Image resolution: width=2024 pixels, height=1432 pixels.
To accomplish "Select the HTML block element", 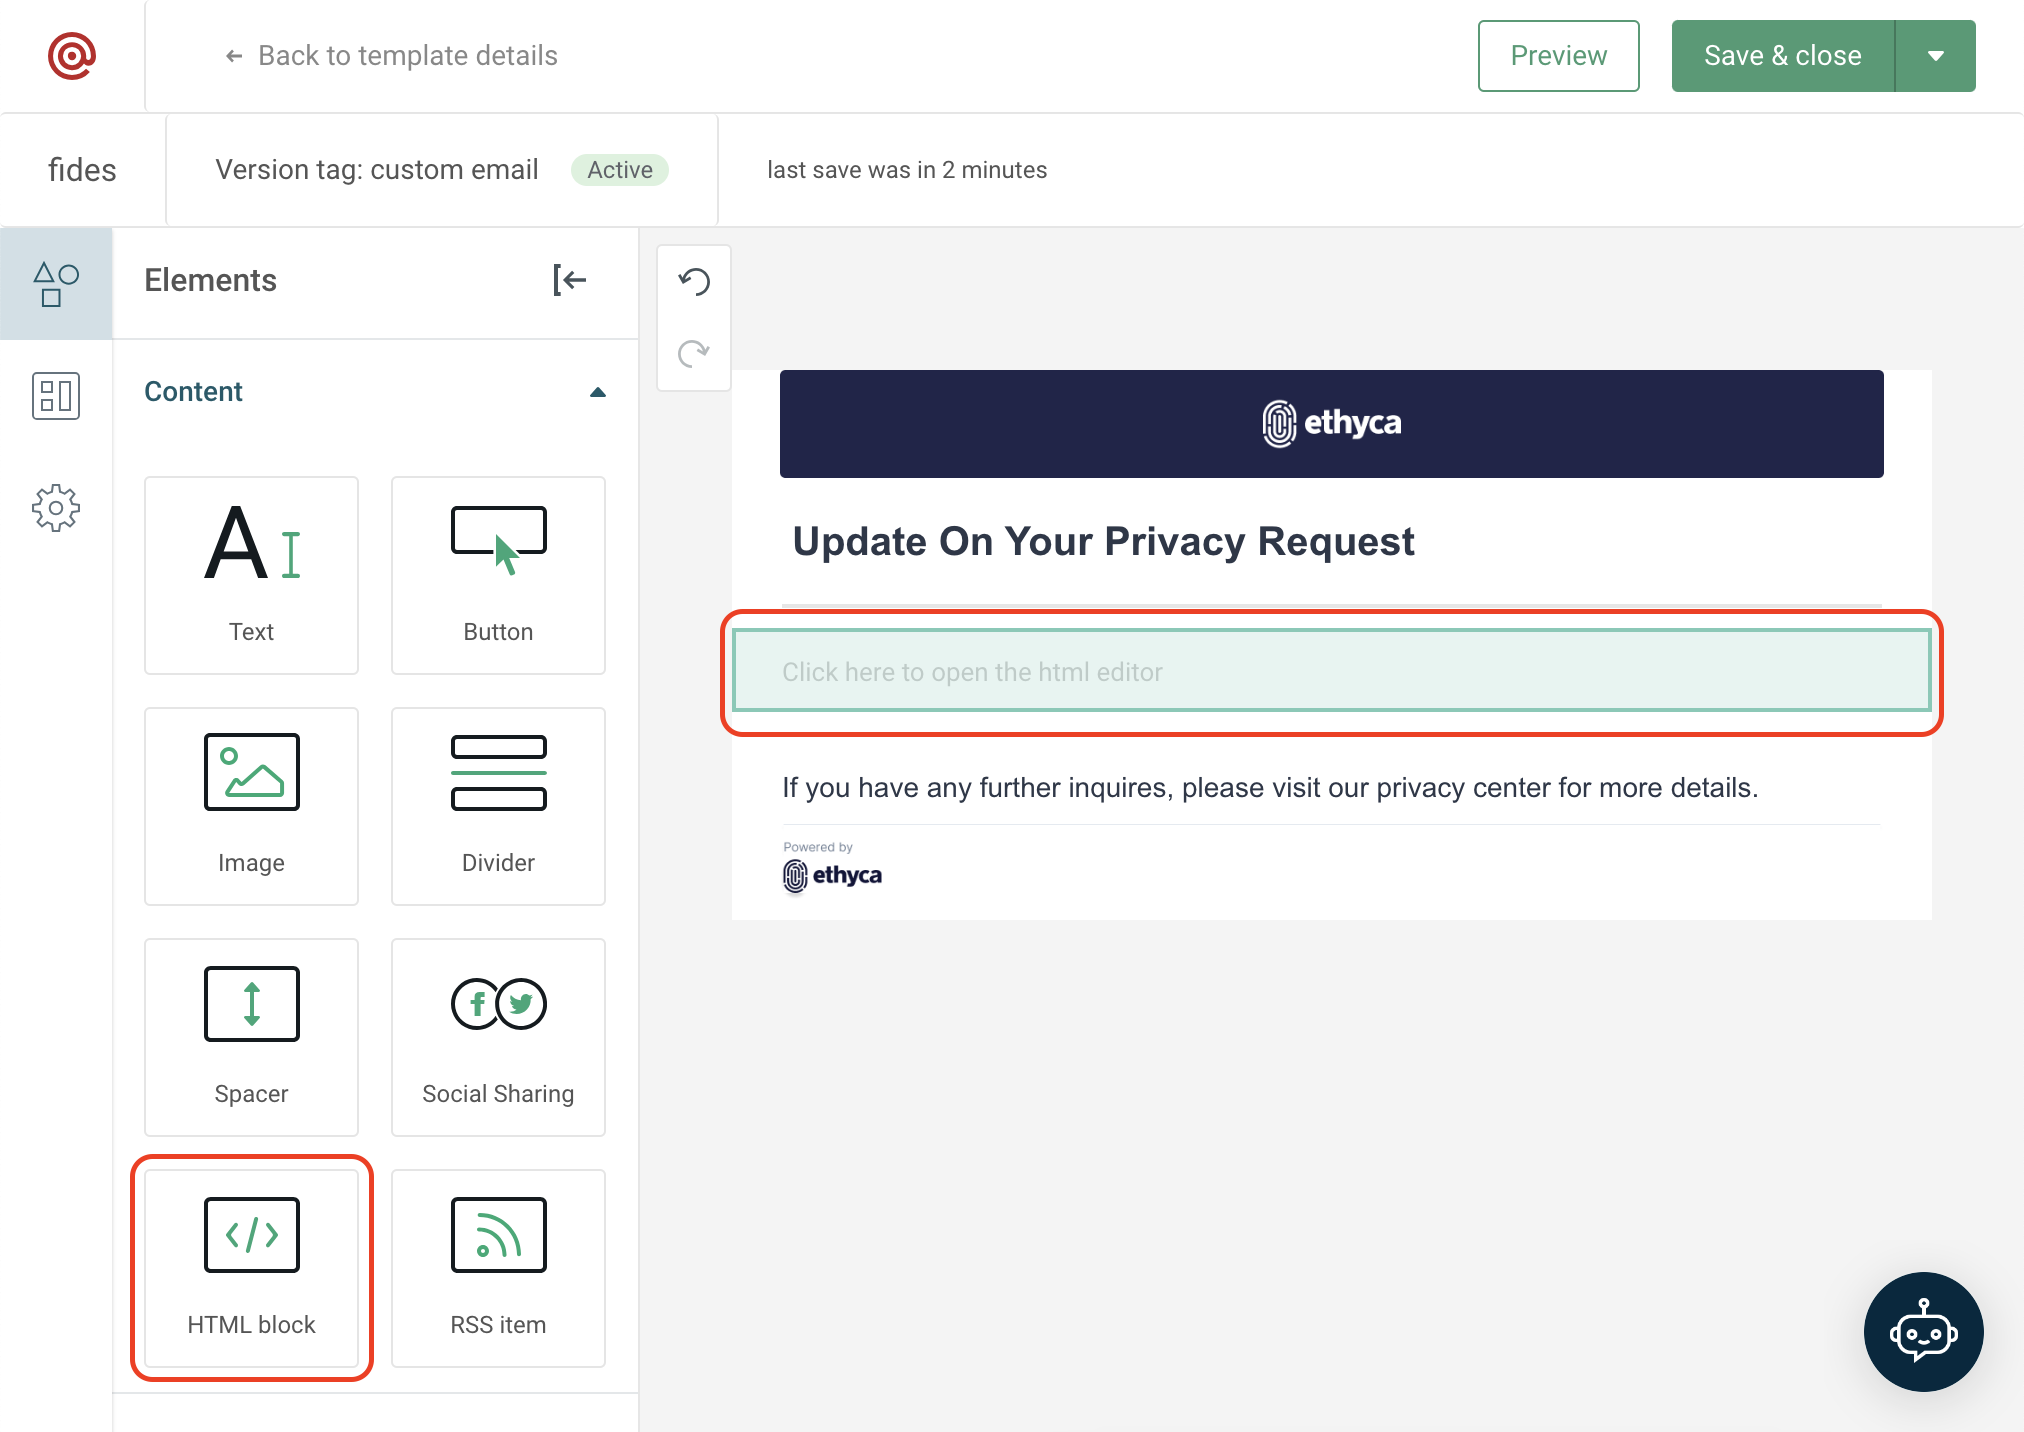I will (251, 1268).
